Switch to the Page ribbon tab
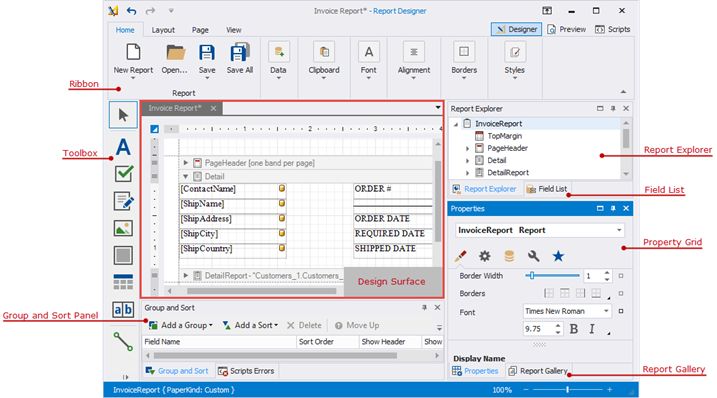717x398 pixels. 200,30
